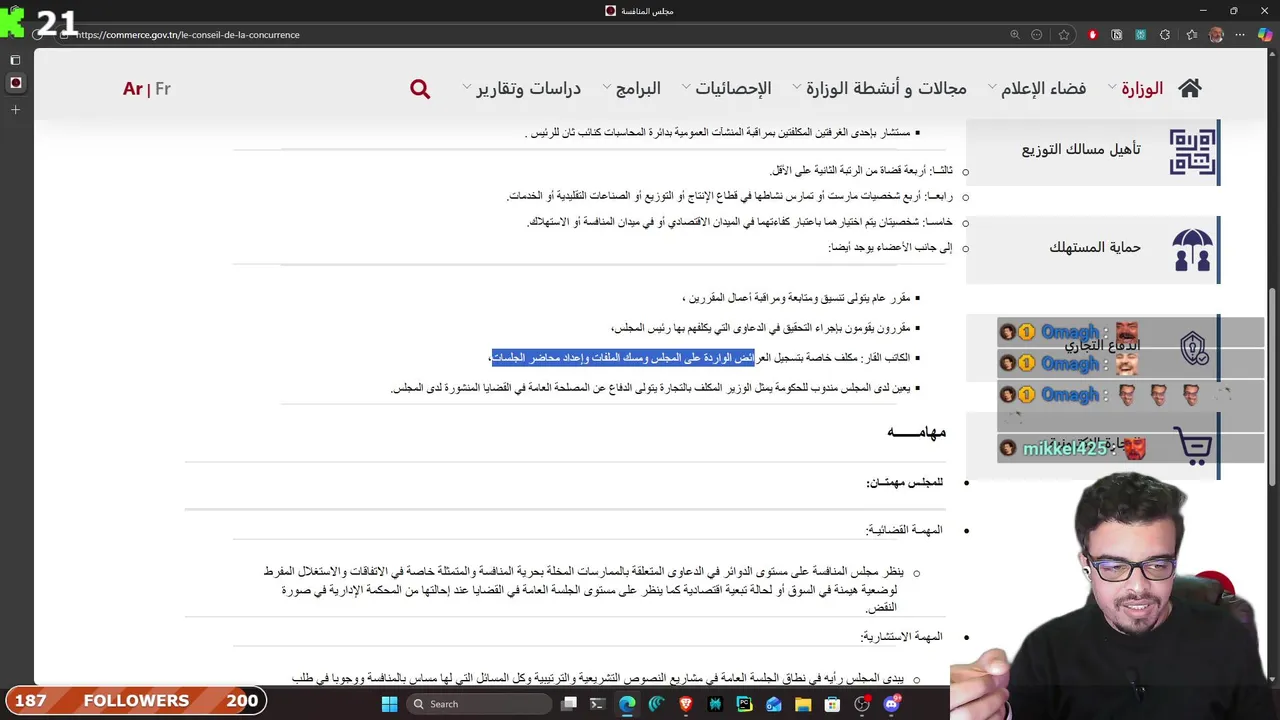
Task: Switch site language to Fr
Action: tap(163, 89)
